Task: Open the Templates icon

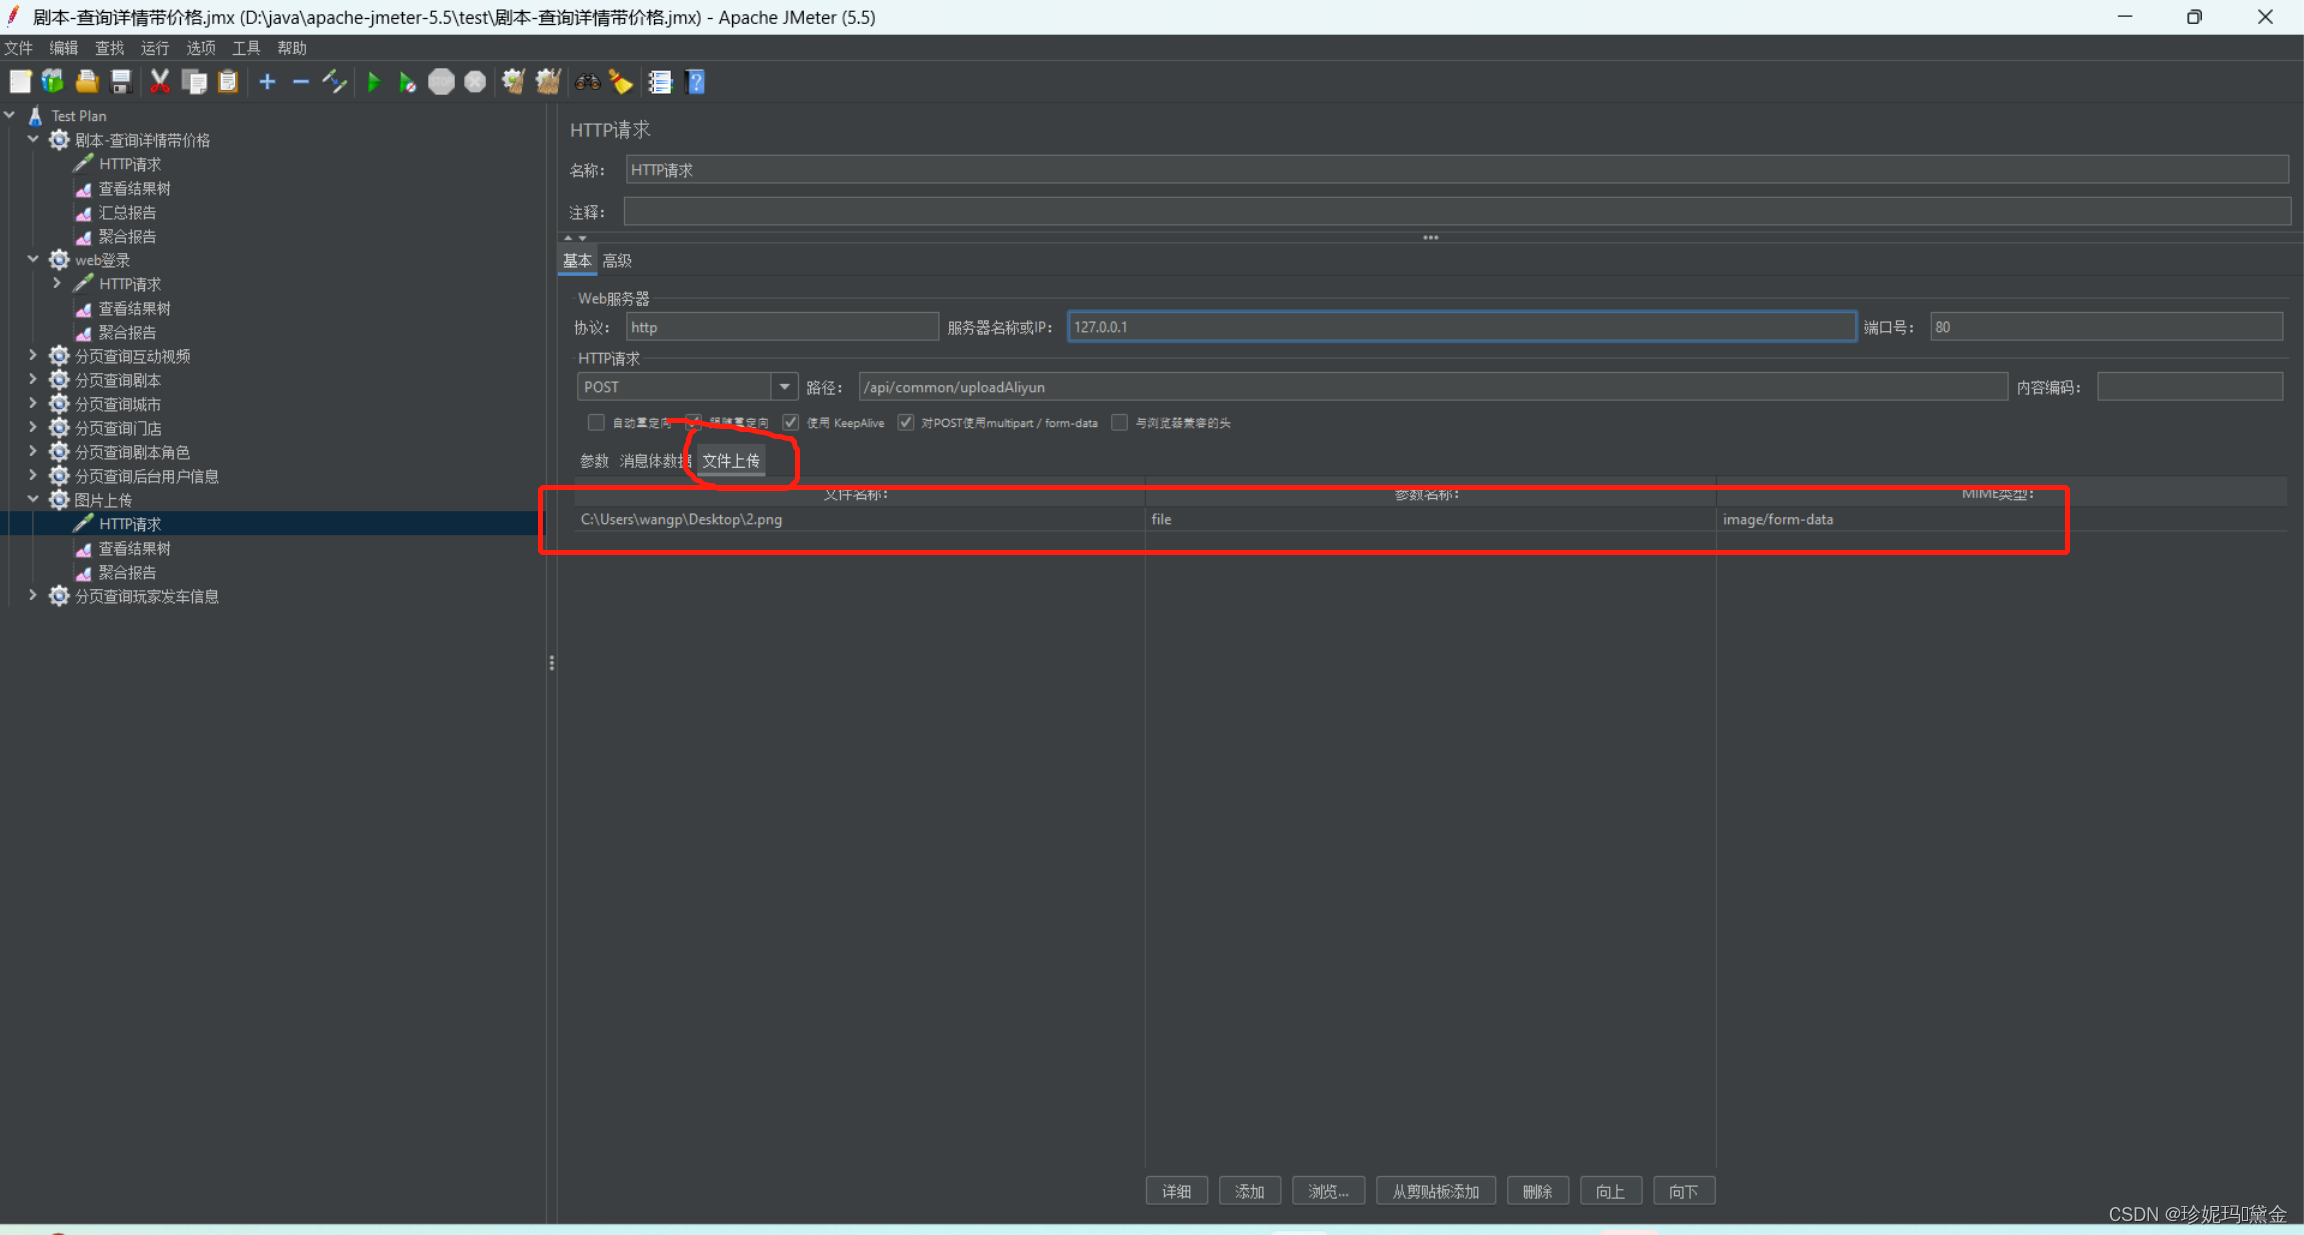Action: [53, 82]
